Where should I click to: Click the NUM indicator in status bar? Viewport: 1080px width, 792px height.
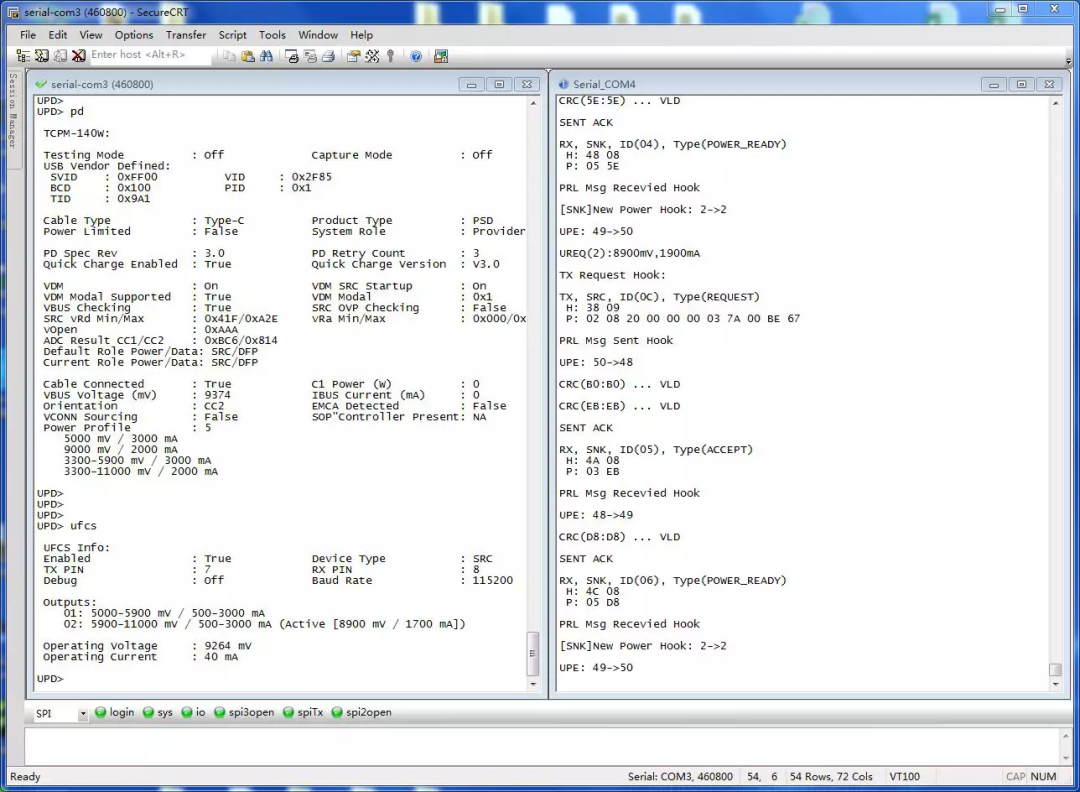coord(1043,776)
